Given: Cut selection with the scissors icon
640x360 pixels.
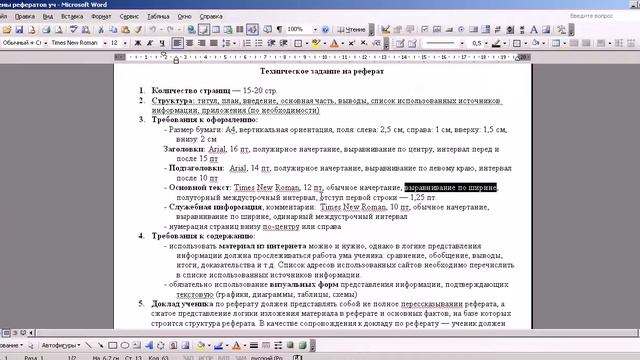Looking at the screenshot, I should point(100,30).
